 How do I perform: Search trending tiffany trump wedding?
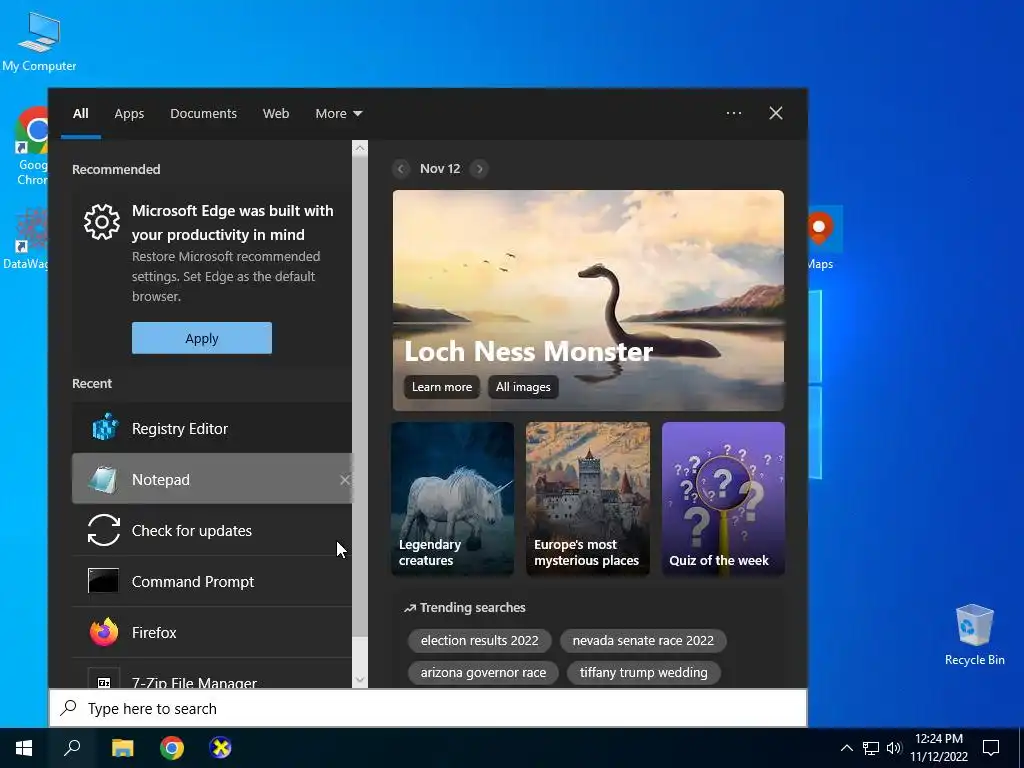643,673
